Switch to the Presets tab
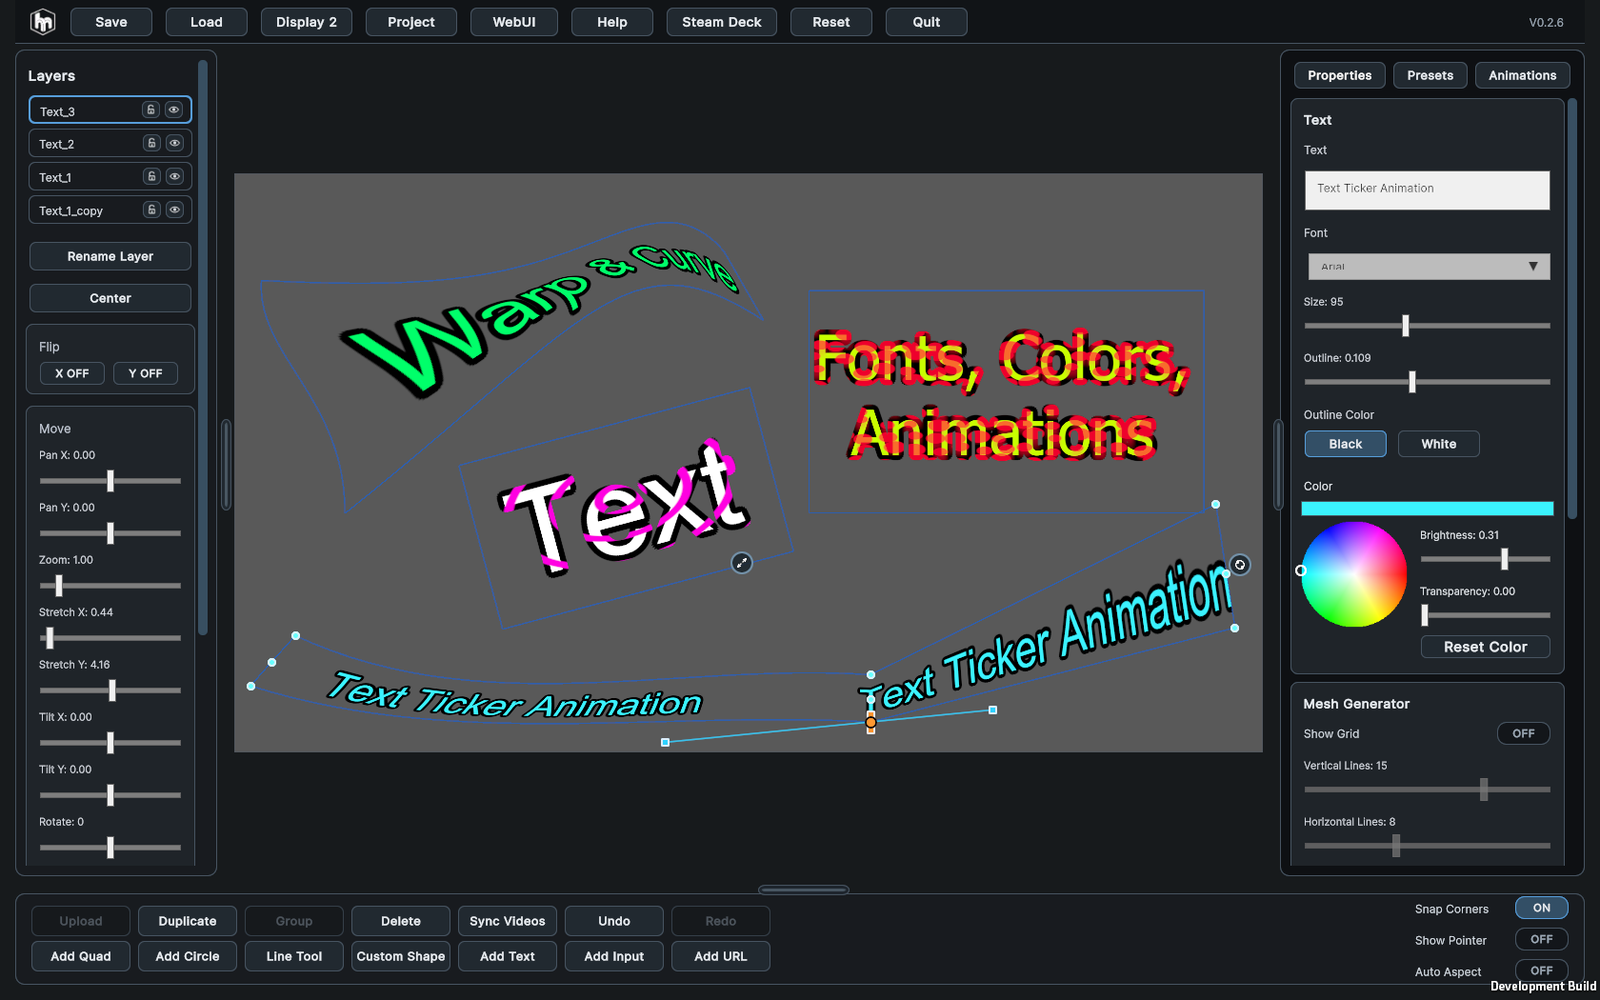This screenshot has width=1600, height=1000. tap(1430, 75)
